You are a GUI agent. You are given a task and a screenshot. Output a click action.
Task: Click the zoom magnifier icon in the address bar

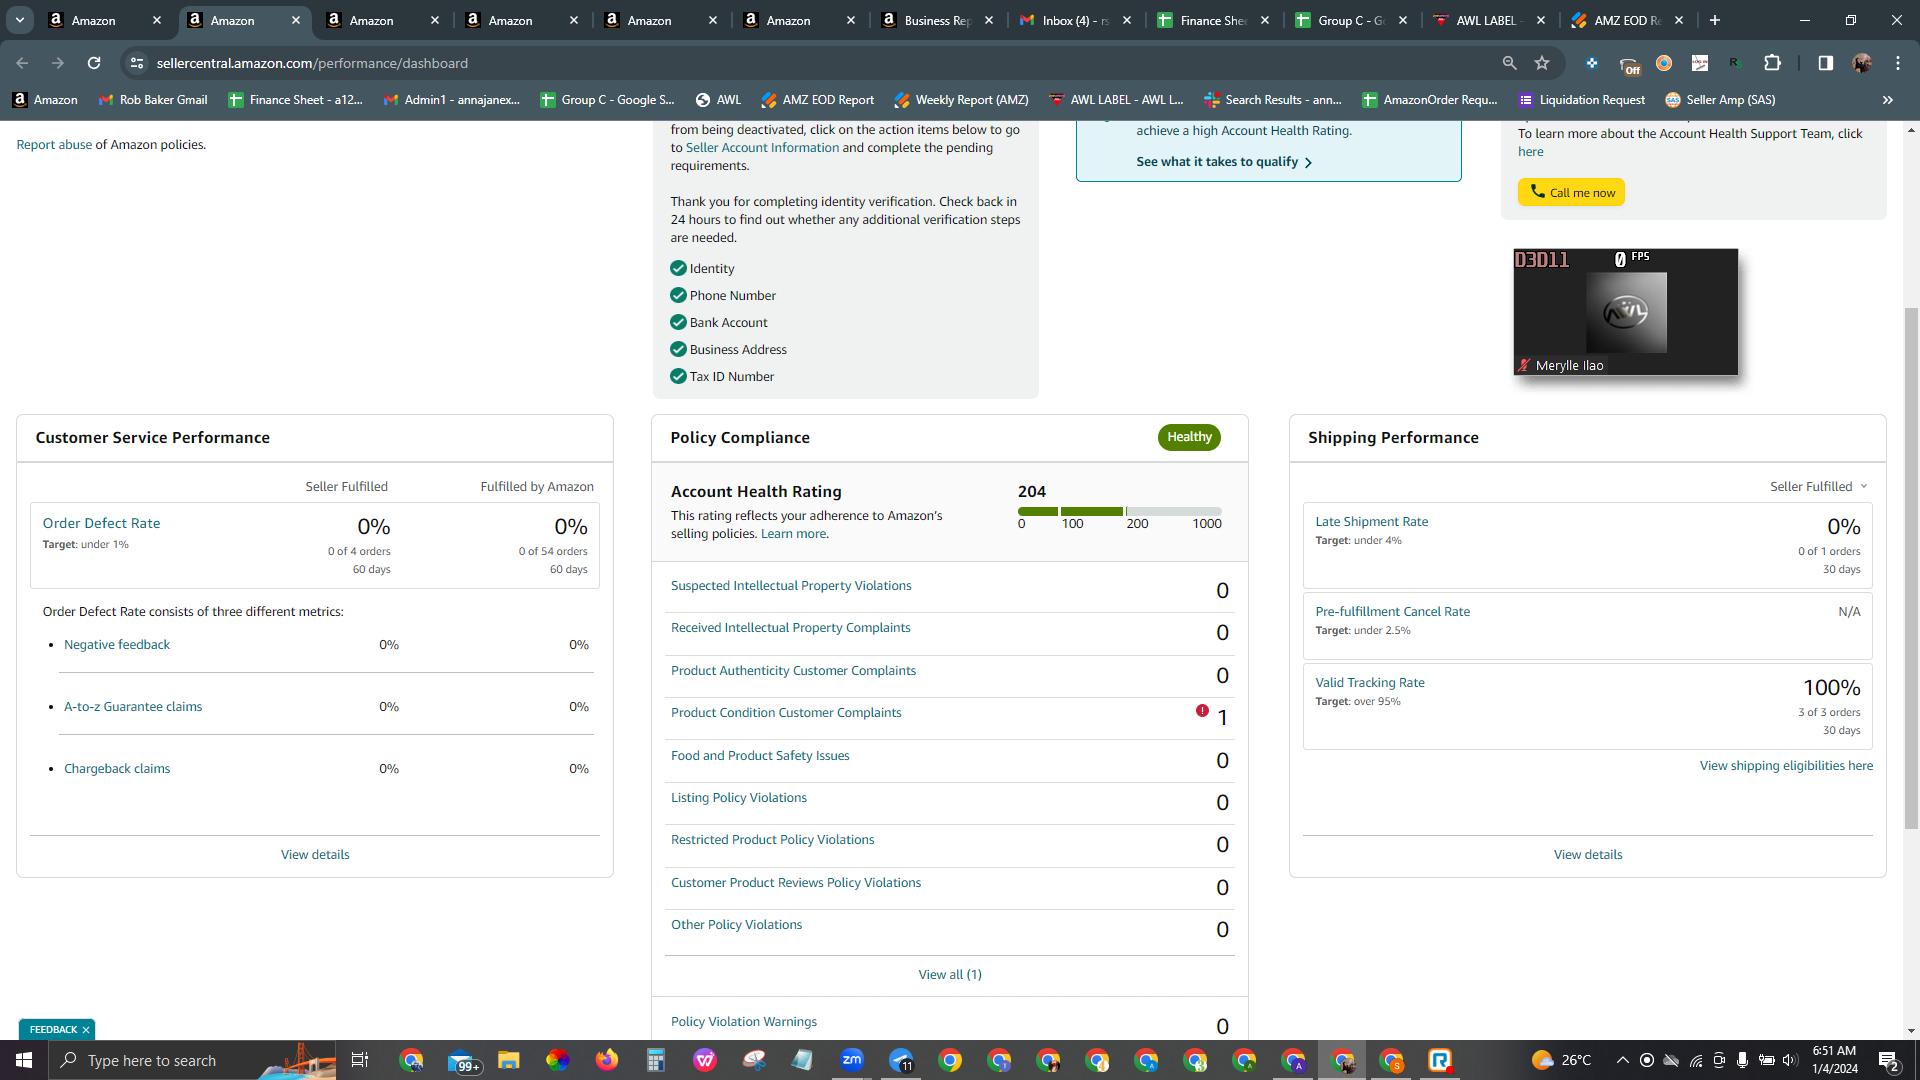[x=1509, y=63]
